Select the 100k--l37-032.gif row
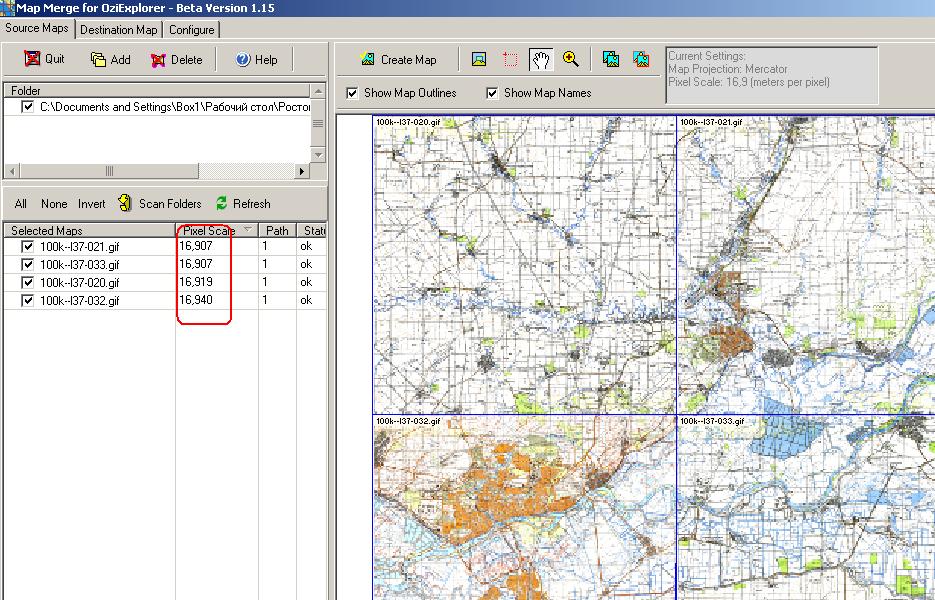The height and width of the screenshot is (600, 935). (x=80, y=301)
